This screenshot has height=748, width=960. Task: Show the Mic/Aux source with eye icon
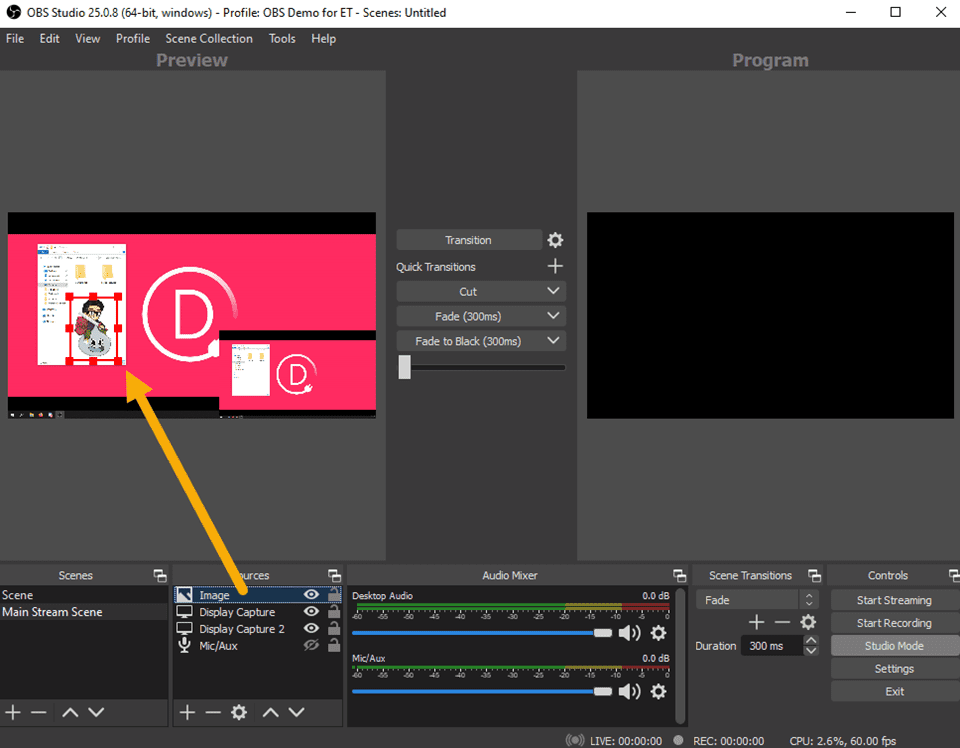311,646
